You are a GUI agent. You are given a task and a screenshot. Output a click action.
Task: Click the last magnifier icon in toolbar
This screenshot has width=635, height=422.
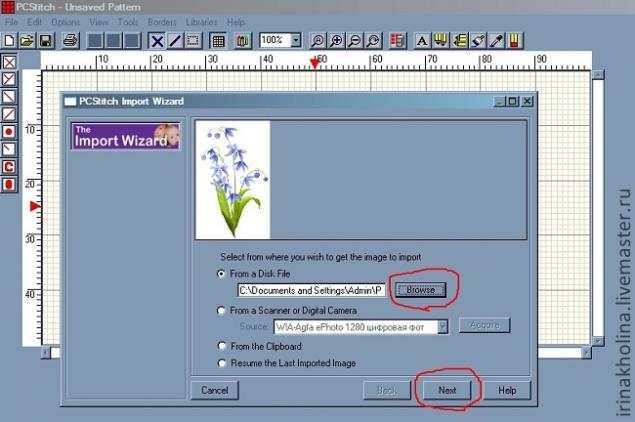pos(373,41)
